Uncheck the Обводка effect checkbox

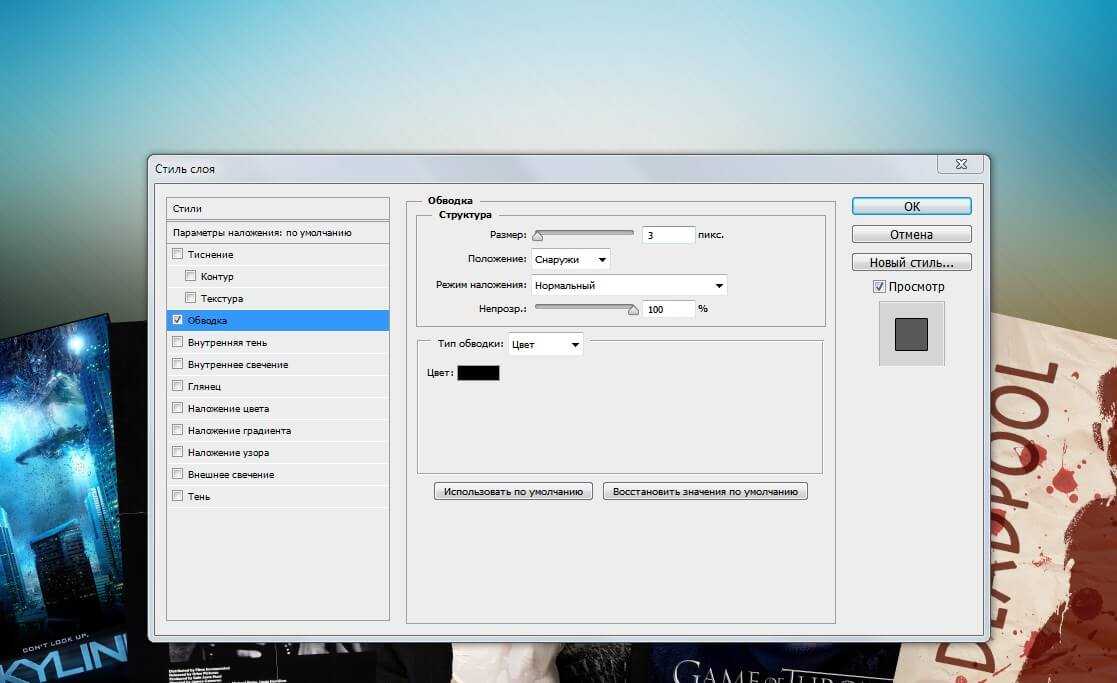(x=178, y=320)
